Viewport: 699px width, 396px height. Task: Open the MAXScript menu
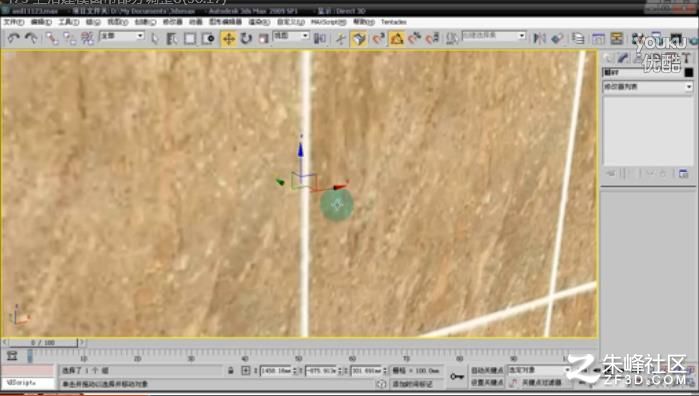[x=328, y=22]
